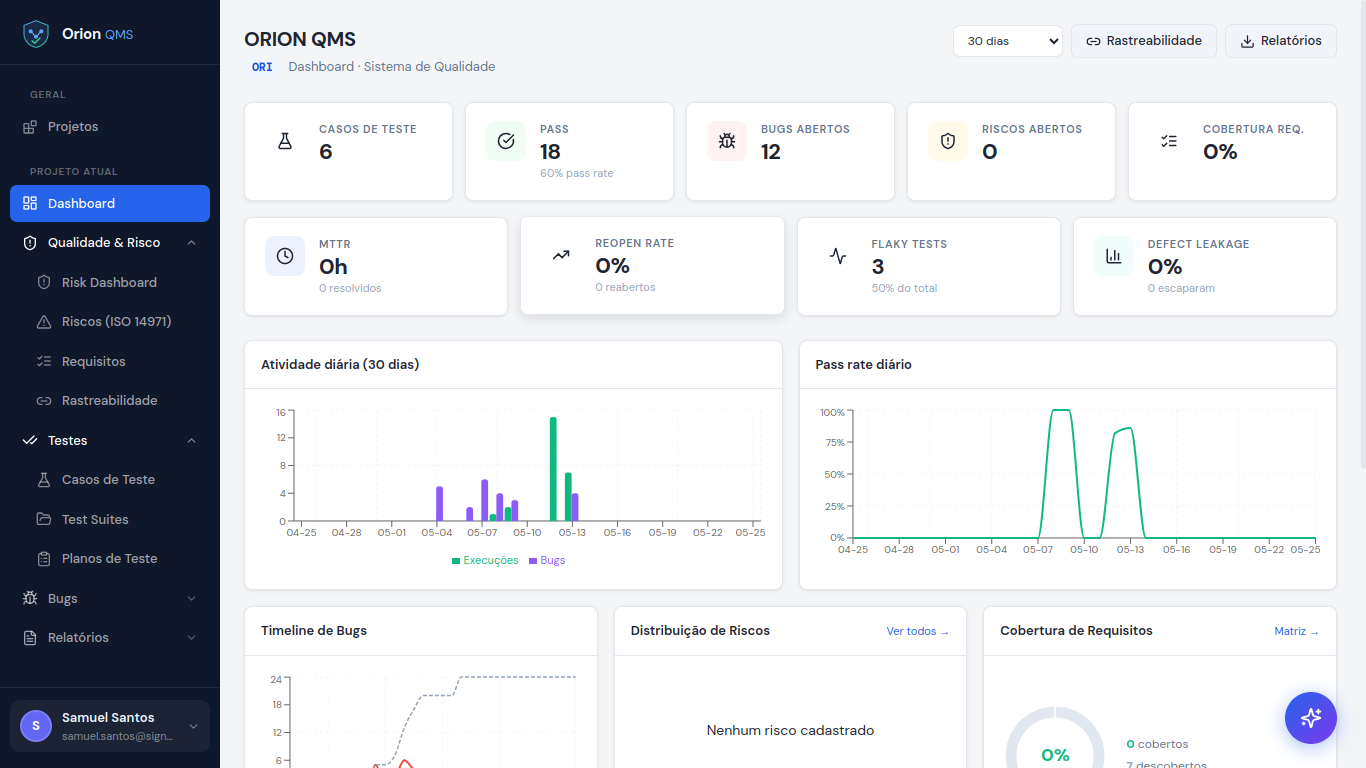Screen dimensions: 1366x768
Task: Expand the Bugs section chevron
Action: 192,598
